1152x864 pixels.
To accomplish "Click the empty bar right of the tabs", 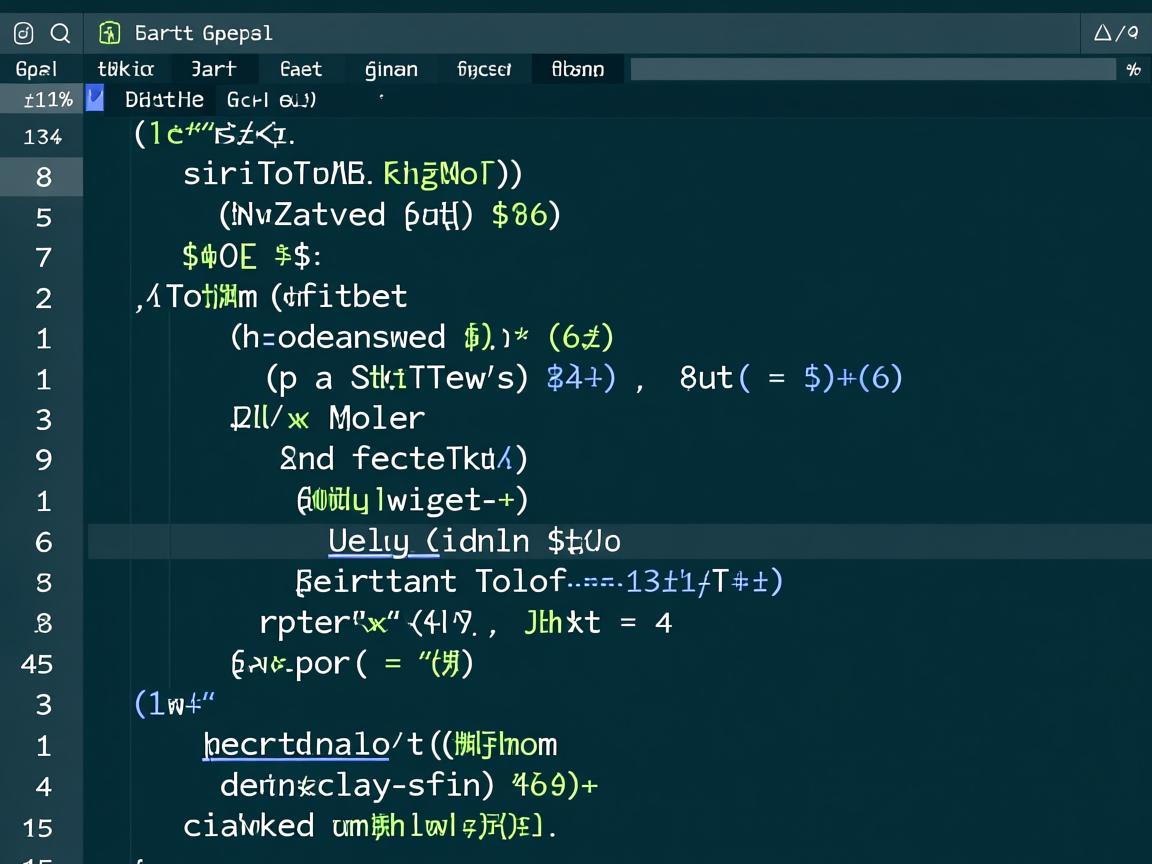I will coord(872,69).
